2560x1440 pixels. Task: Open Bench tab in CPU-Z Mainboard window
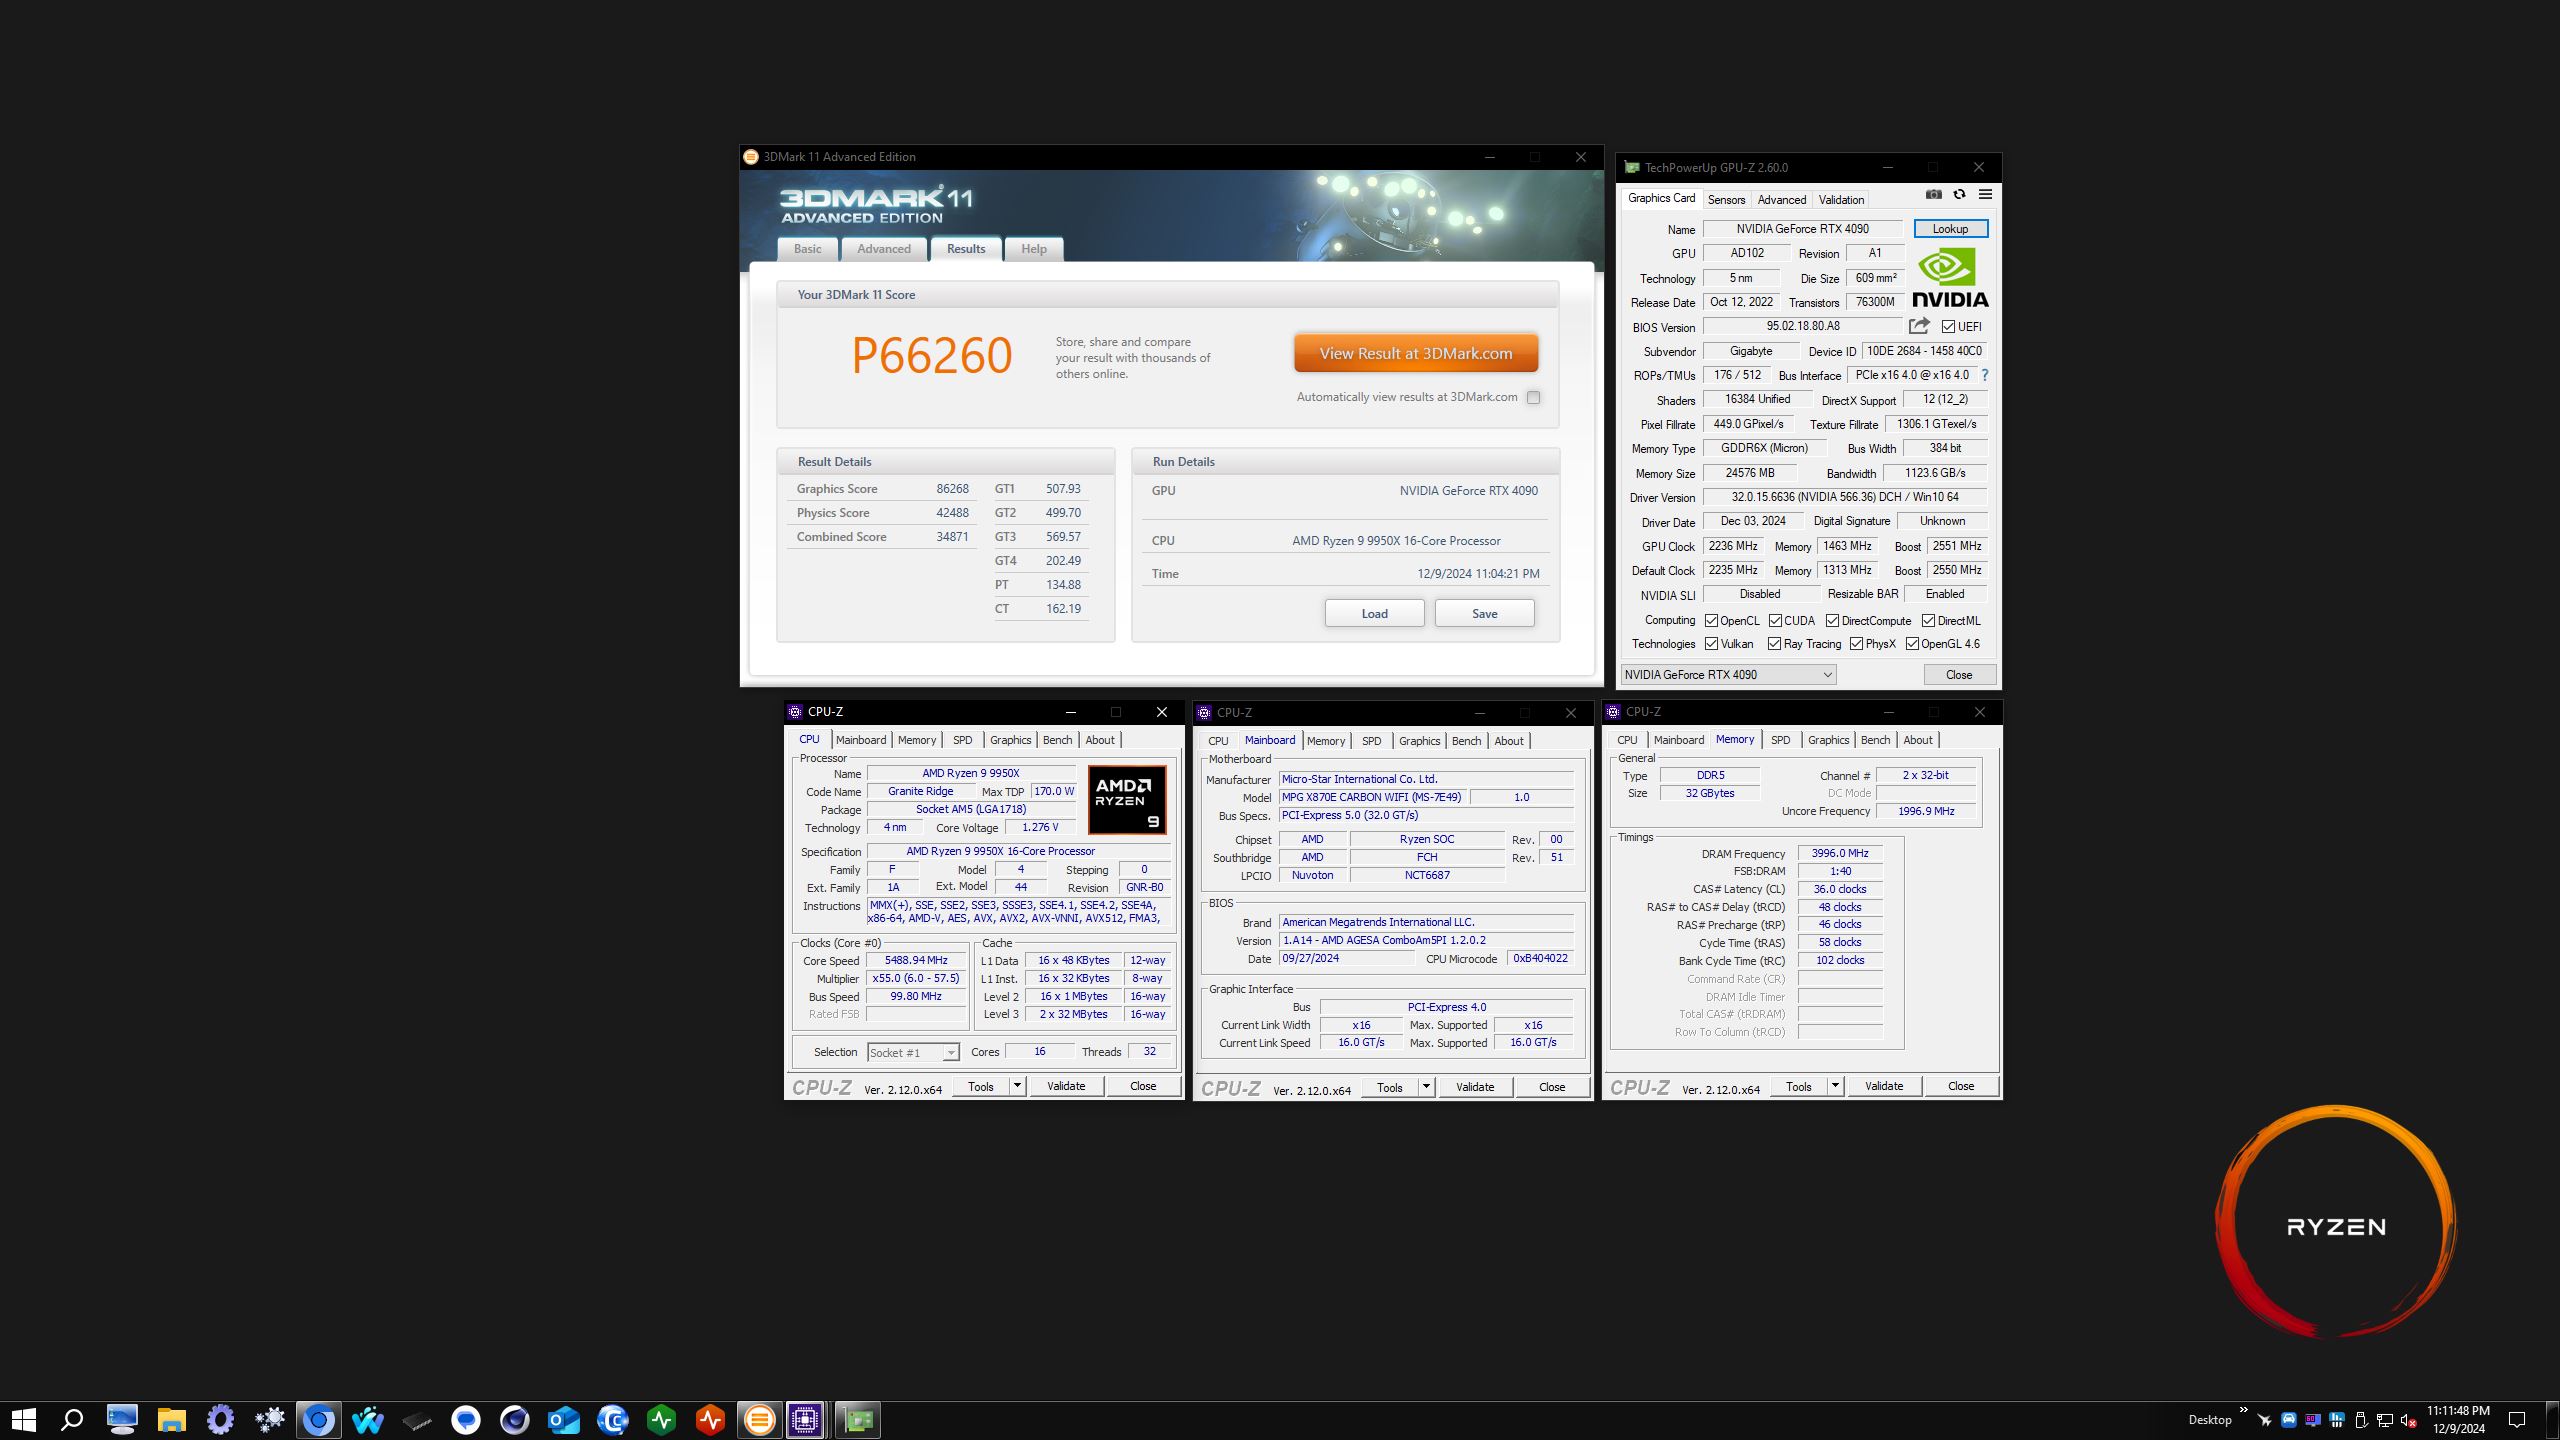pos(1466,741)
